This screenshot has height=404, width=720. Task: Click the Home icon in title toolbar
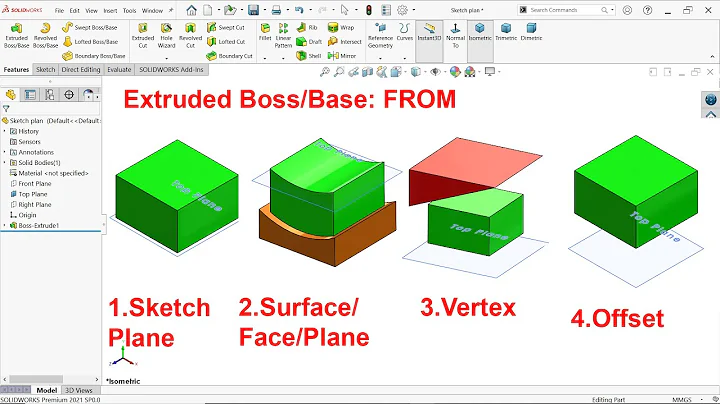tap(191, 10)
